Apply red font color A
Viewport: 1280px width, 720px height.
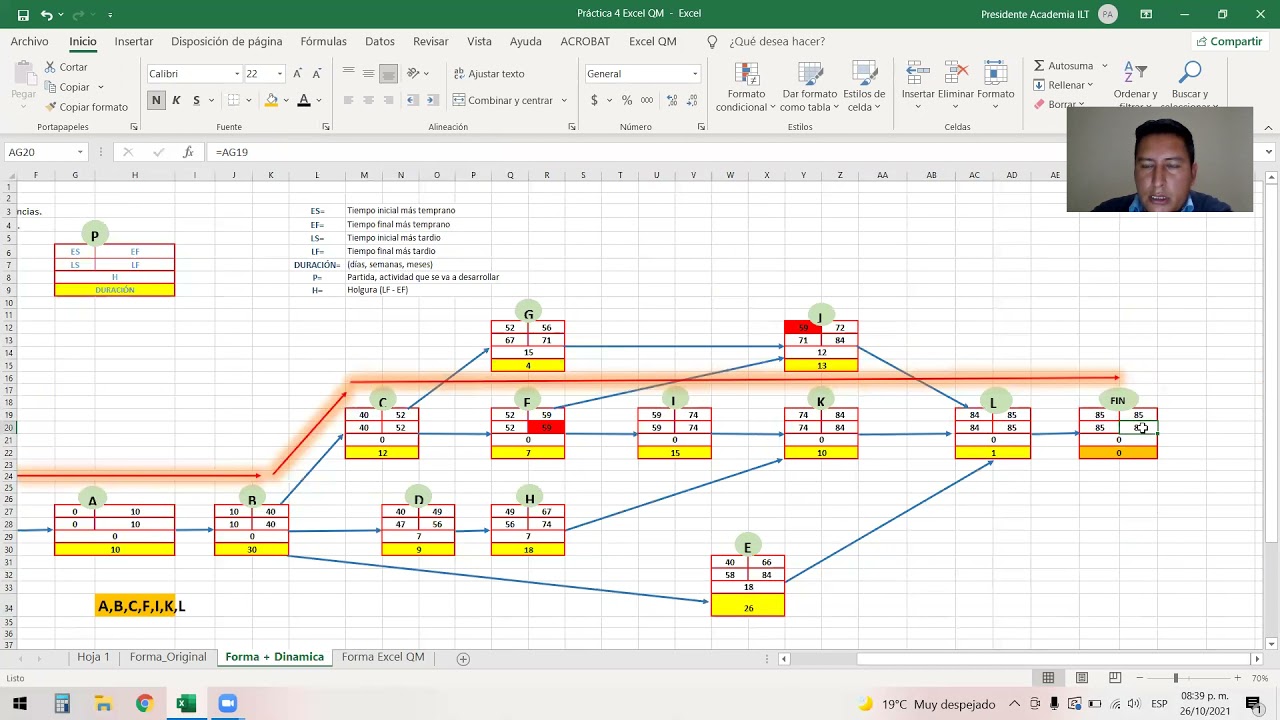[x=304, y=100]
